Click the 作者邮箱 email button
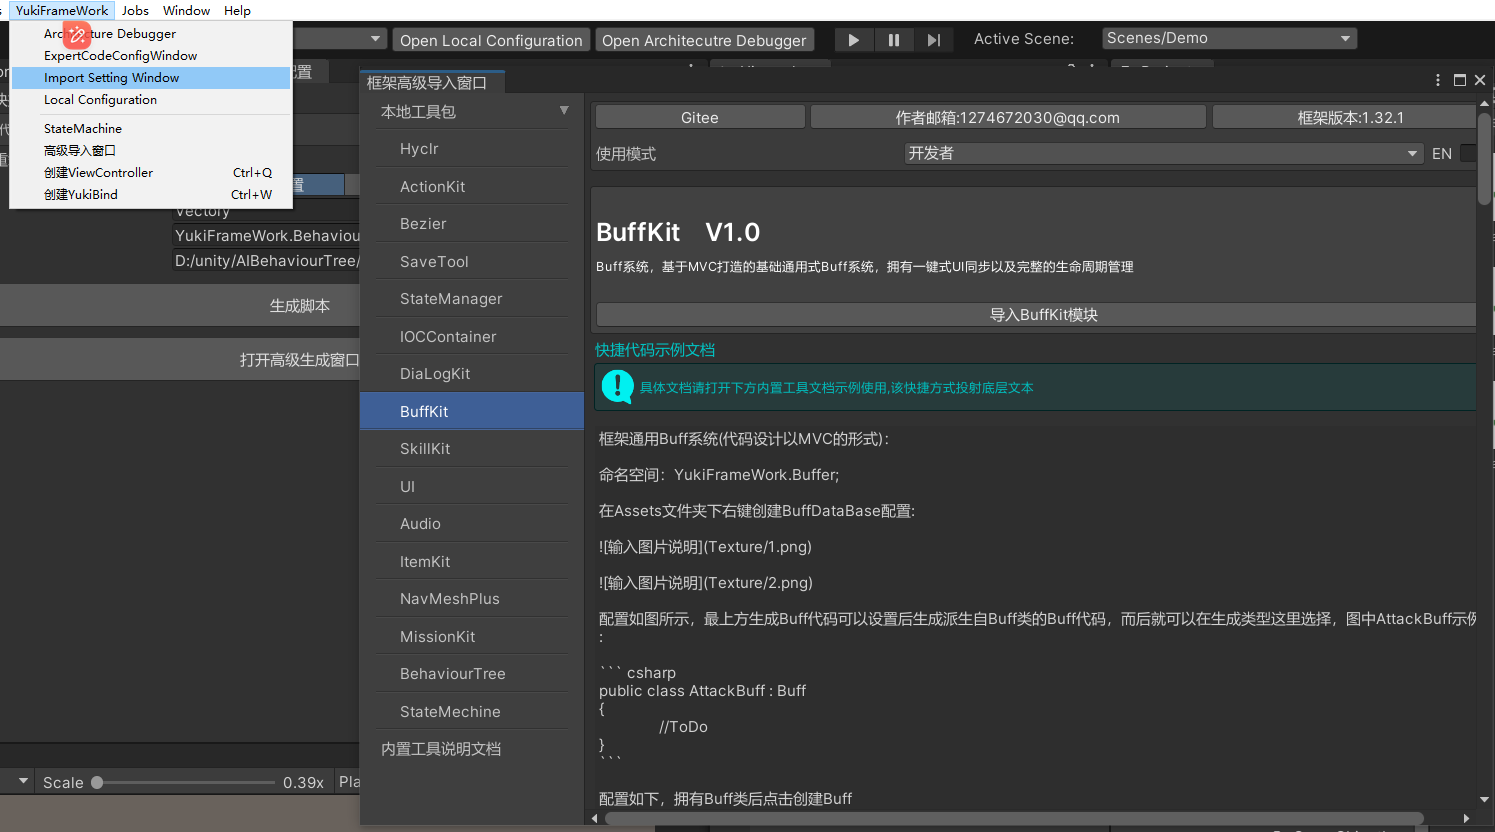 click(1008, 117)
